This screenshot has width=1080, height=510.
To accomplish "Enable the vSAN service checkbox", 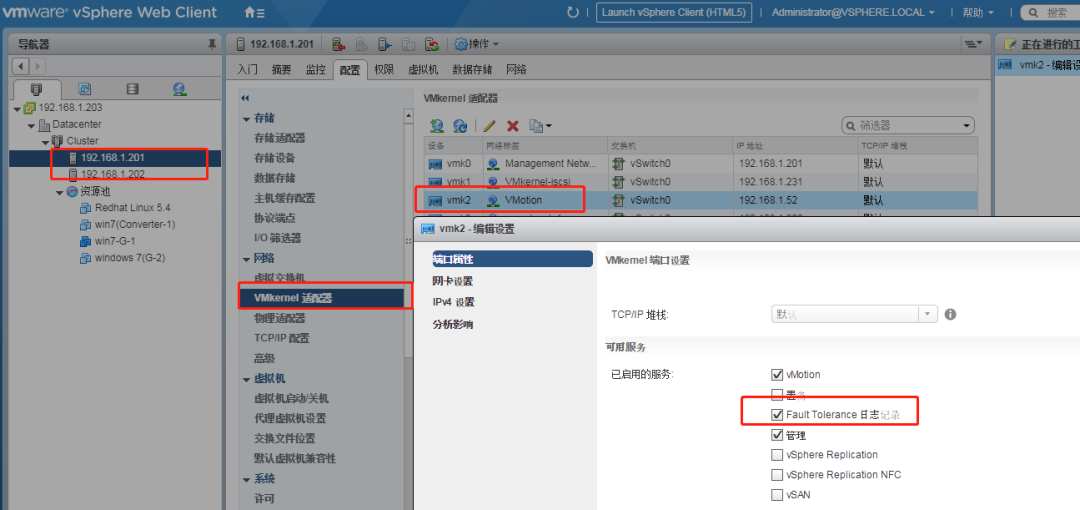I will 777,495.
